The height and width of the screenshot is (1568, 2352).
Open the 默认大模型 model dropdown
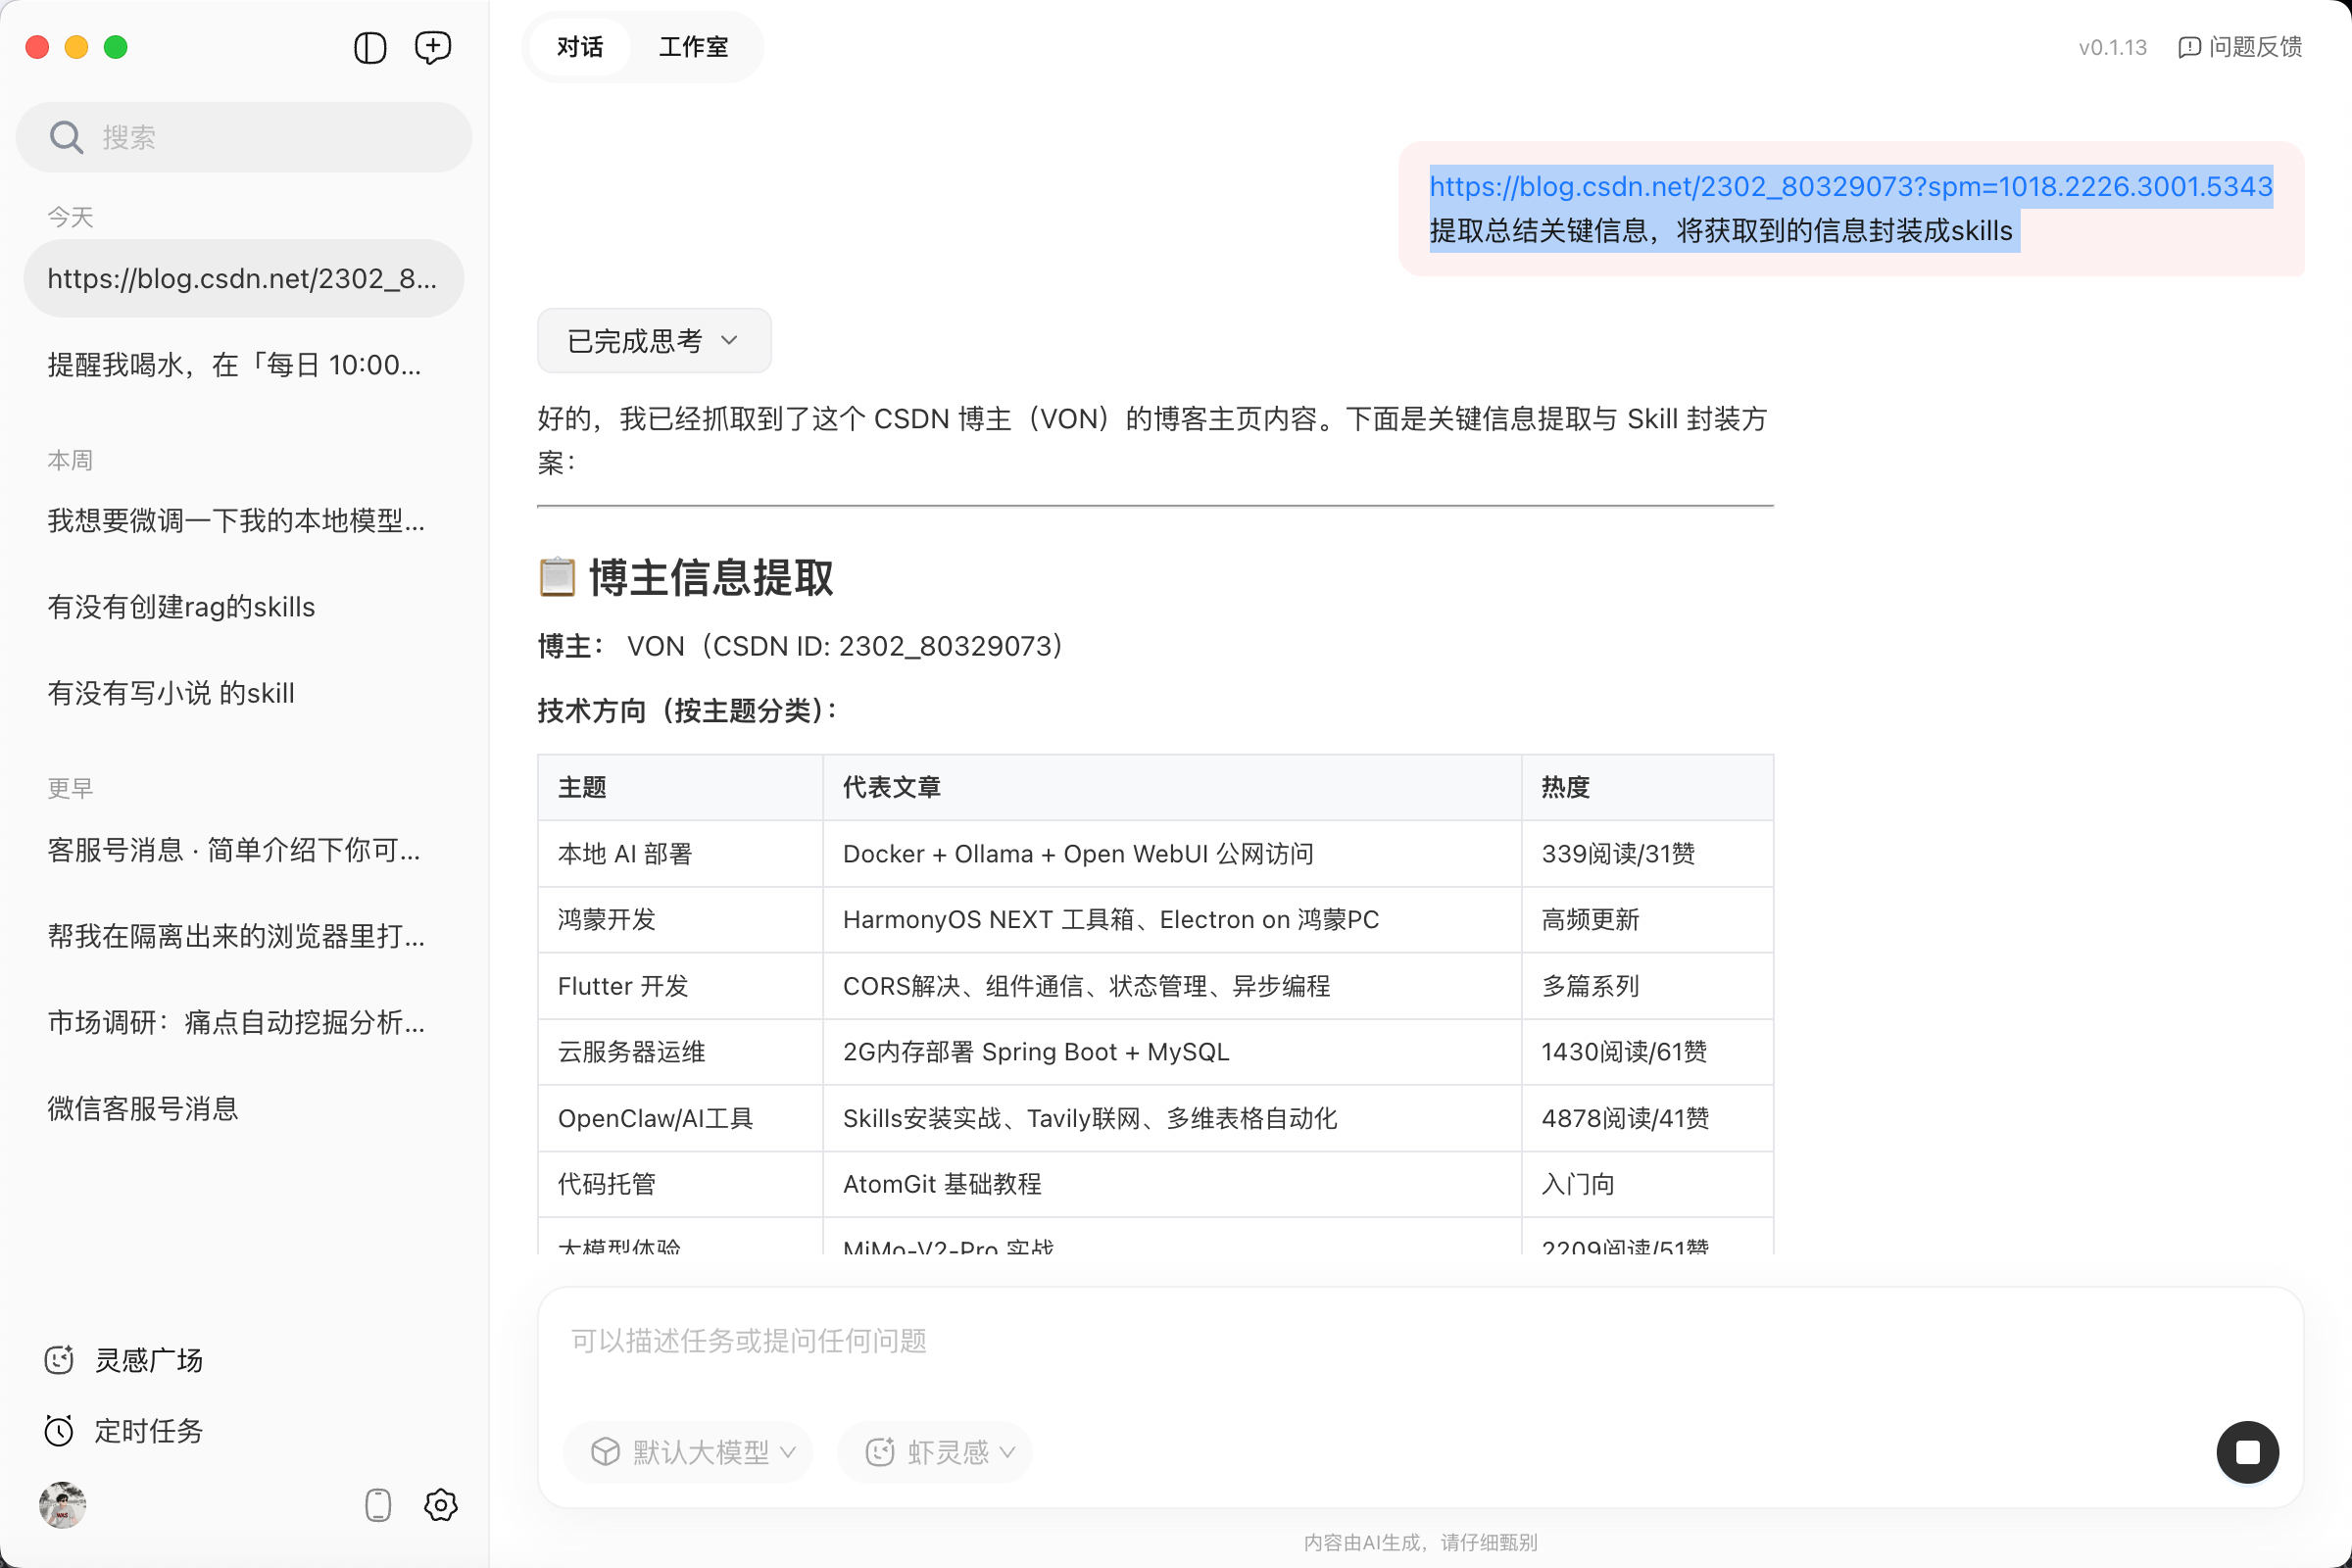[688, 1452]
